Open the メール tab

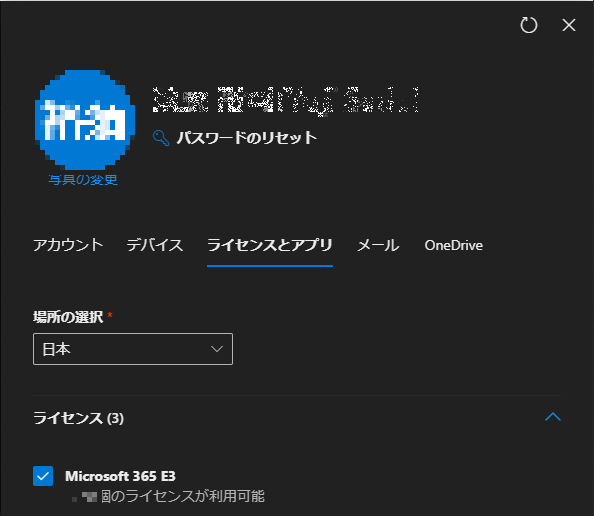[x=378, y=245]
